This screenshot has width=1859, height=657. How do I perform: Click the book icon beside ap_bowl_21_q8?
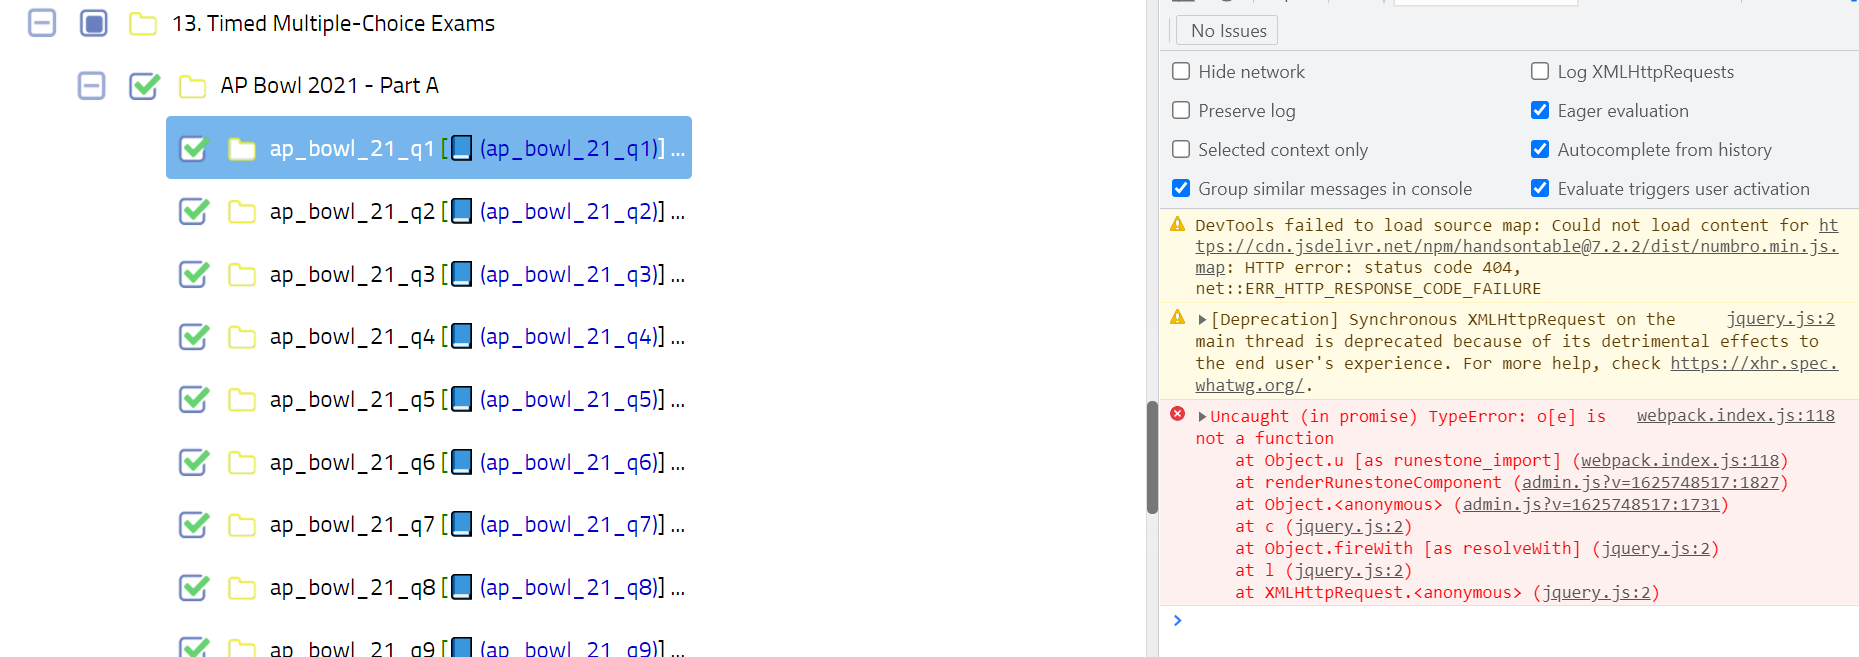[x=461, y=588]
